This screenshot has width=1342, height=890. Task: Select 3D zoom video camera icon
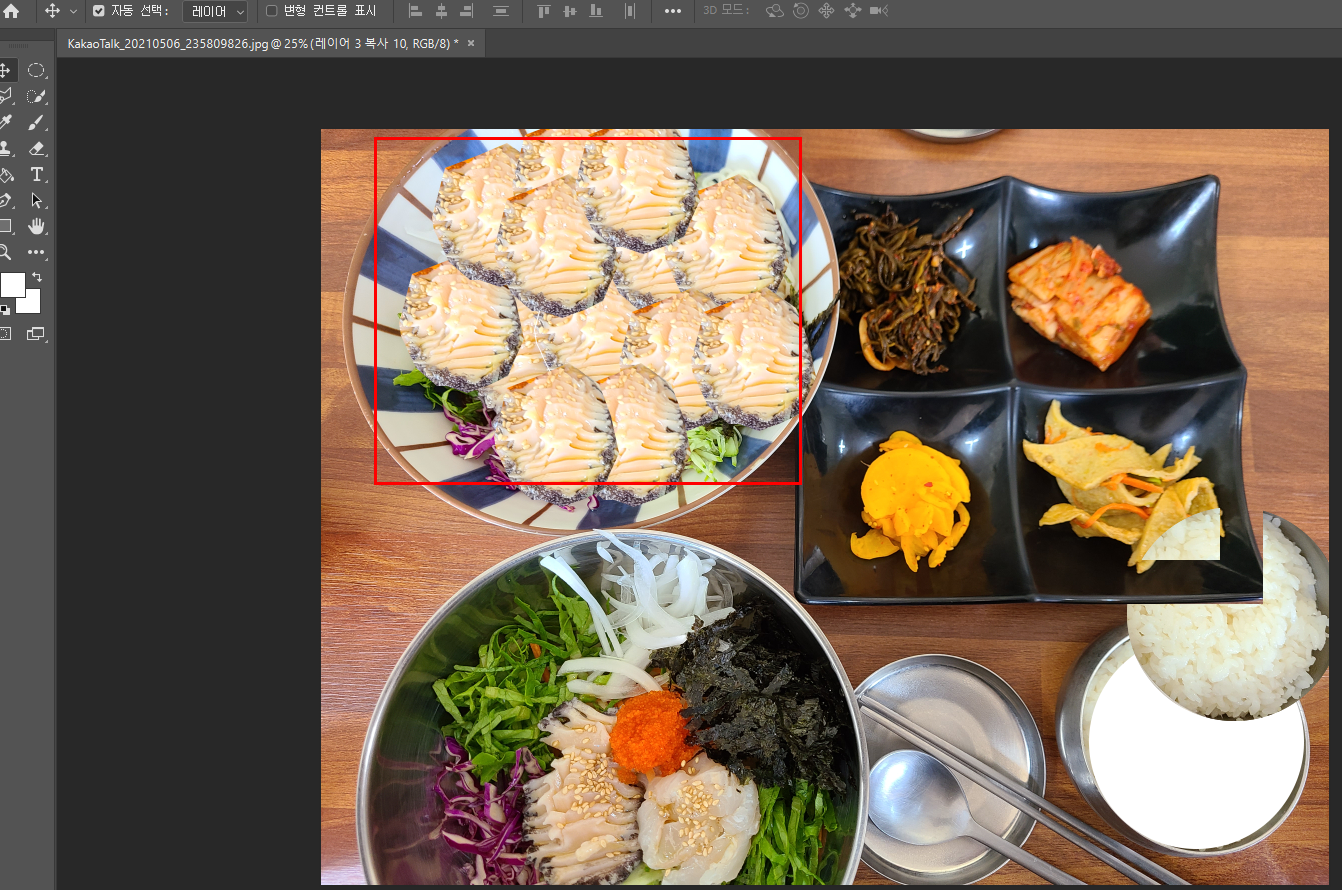(878, 11)
